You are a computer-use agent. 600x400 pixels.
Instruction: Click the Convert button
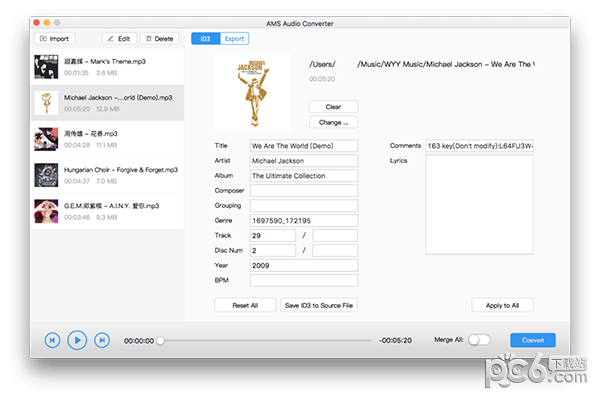[533, 340]
